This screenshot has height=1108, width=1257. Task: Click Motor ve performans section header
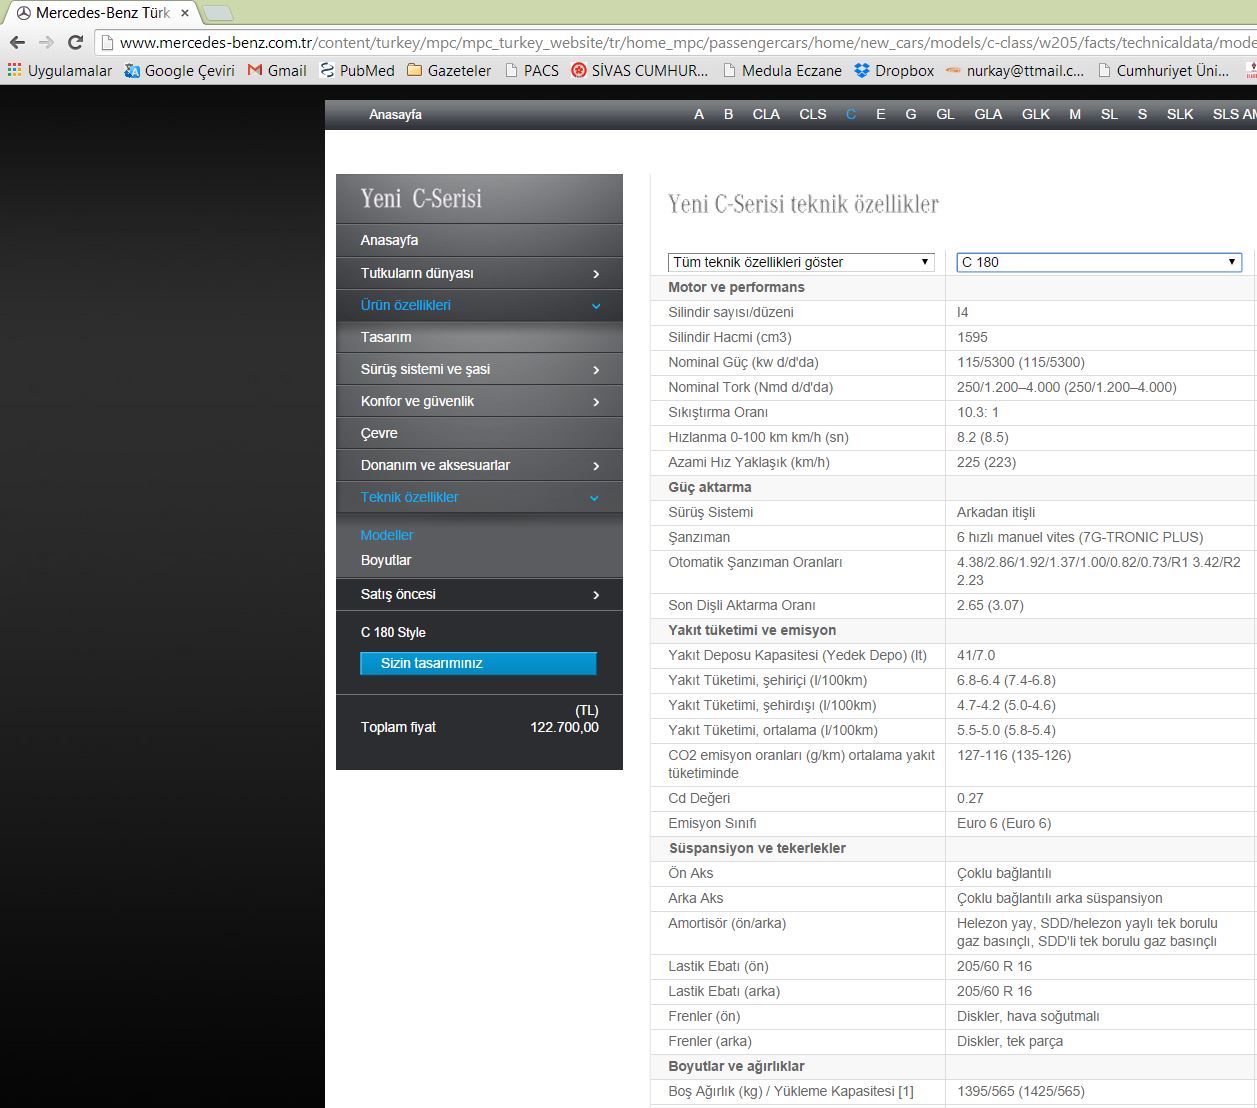[x=736, y=287]
